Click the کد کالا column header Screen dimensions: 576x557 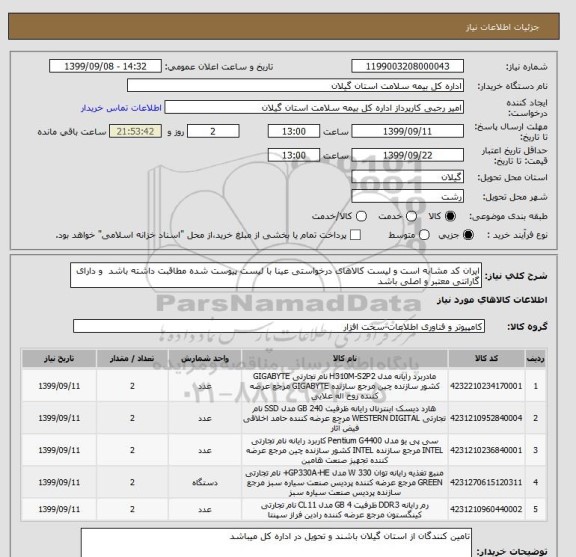486,359
